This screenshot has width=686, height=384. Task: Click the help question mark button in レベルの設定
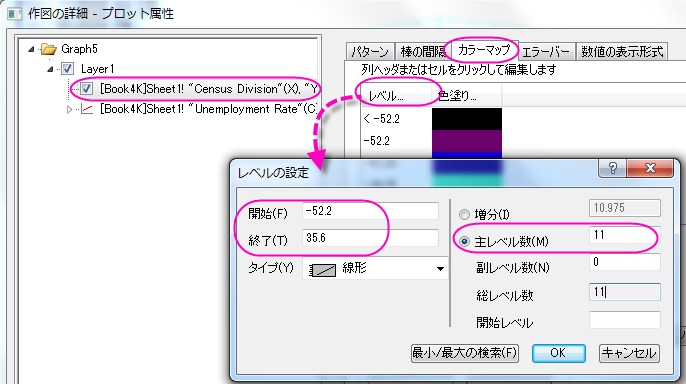(x=612, y=168)
